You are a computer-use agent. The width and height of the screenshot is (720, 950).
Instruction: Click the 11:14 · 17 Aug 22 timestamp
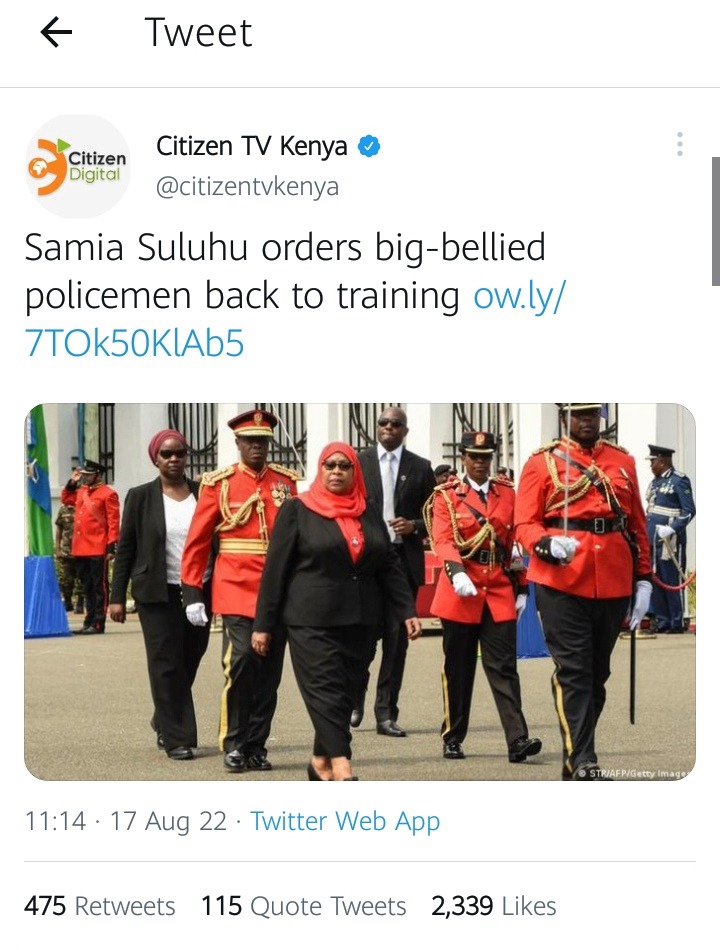[125, 822]
